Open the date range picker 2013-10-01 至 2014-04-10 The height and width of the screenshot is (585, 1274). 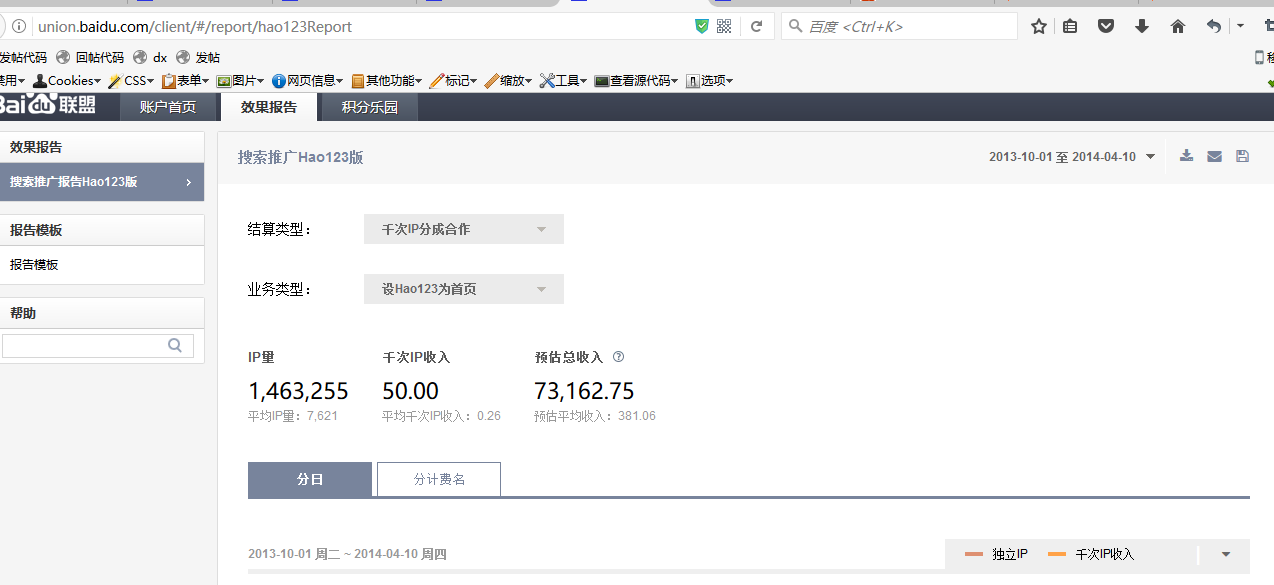1072,157
